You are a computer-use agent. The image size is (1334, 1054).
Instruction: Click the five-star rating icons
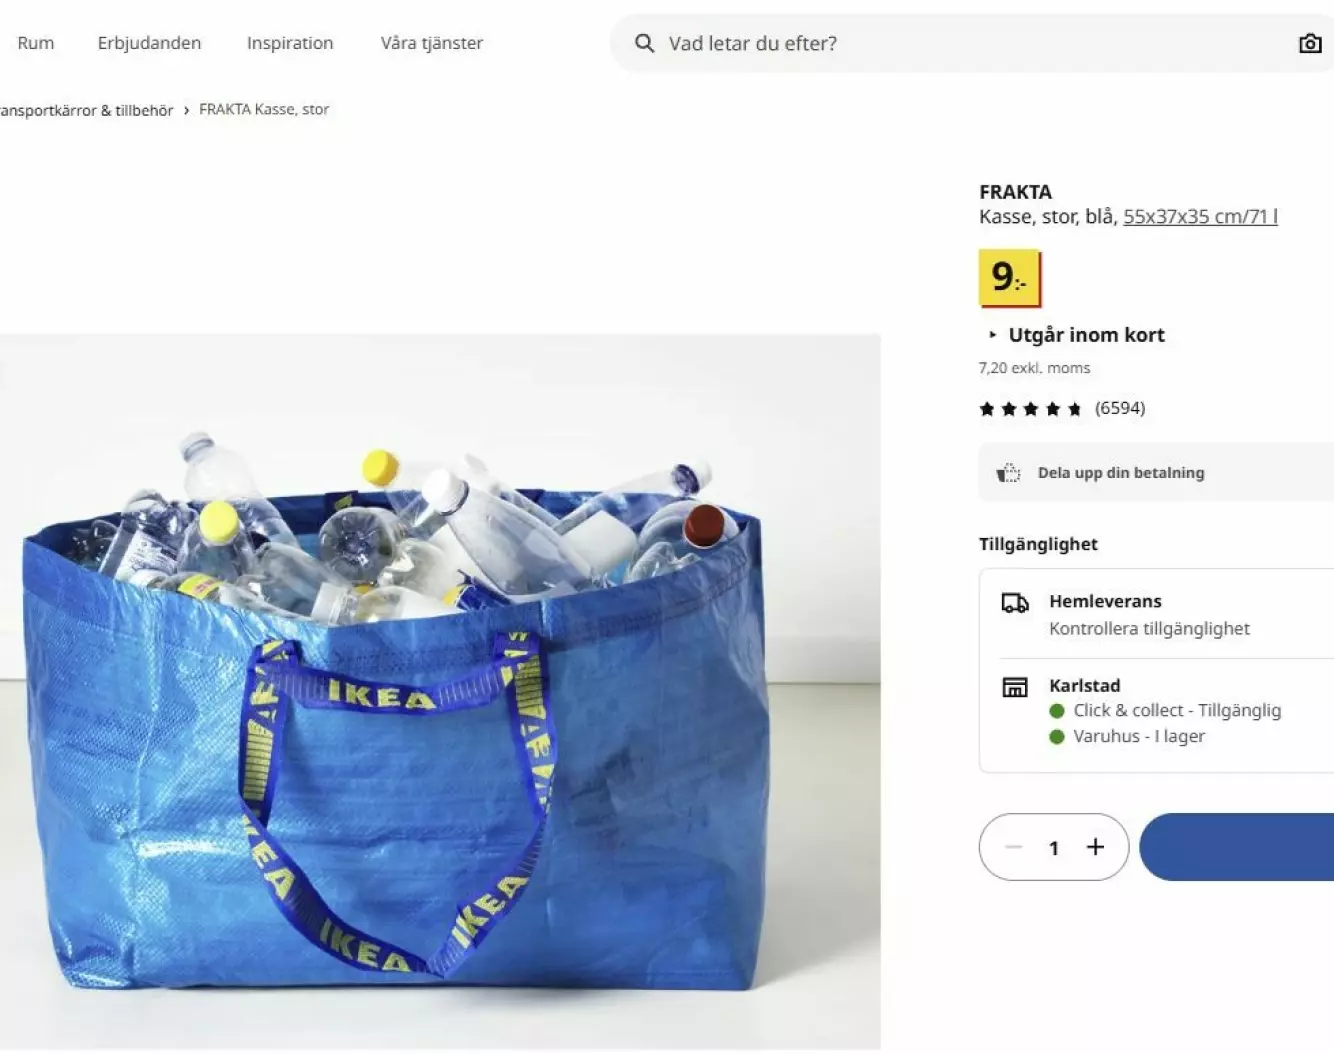[1030, 408]
